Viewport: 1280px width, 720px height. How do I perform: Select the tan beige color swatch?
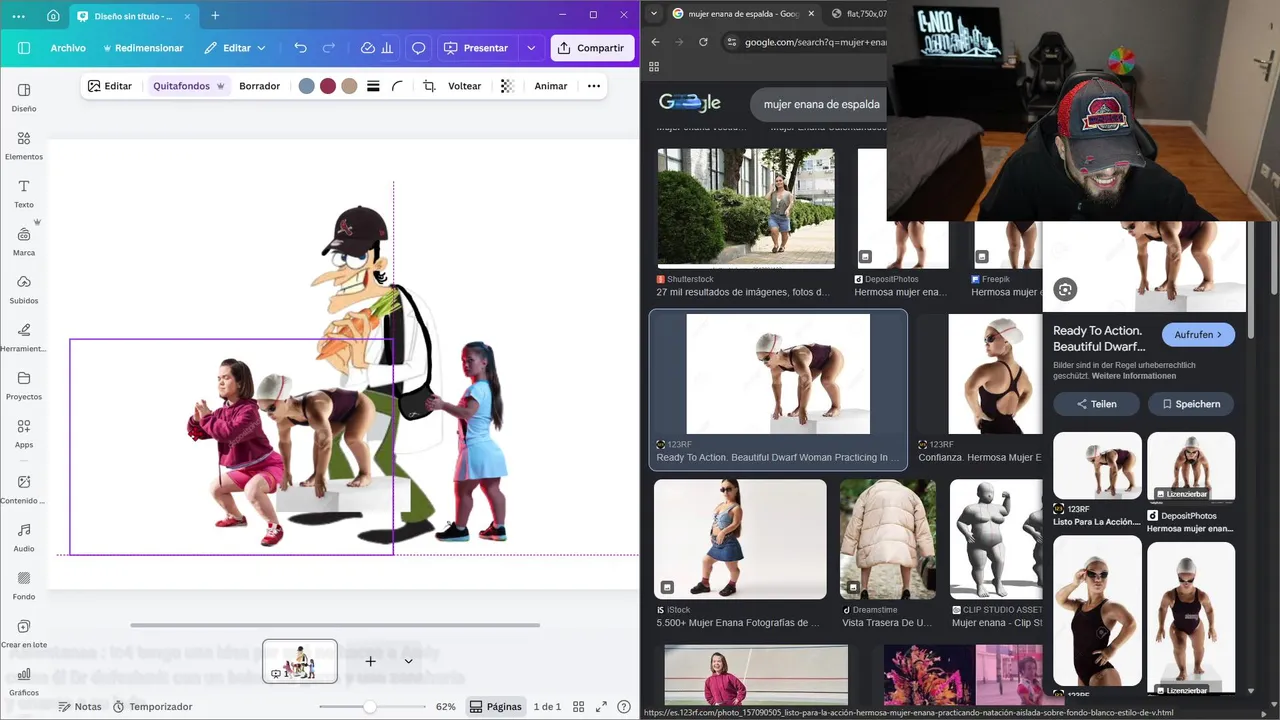coord(349,86)
